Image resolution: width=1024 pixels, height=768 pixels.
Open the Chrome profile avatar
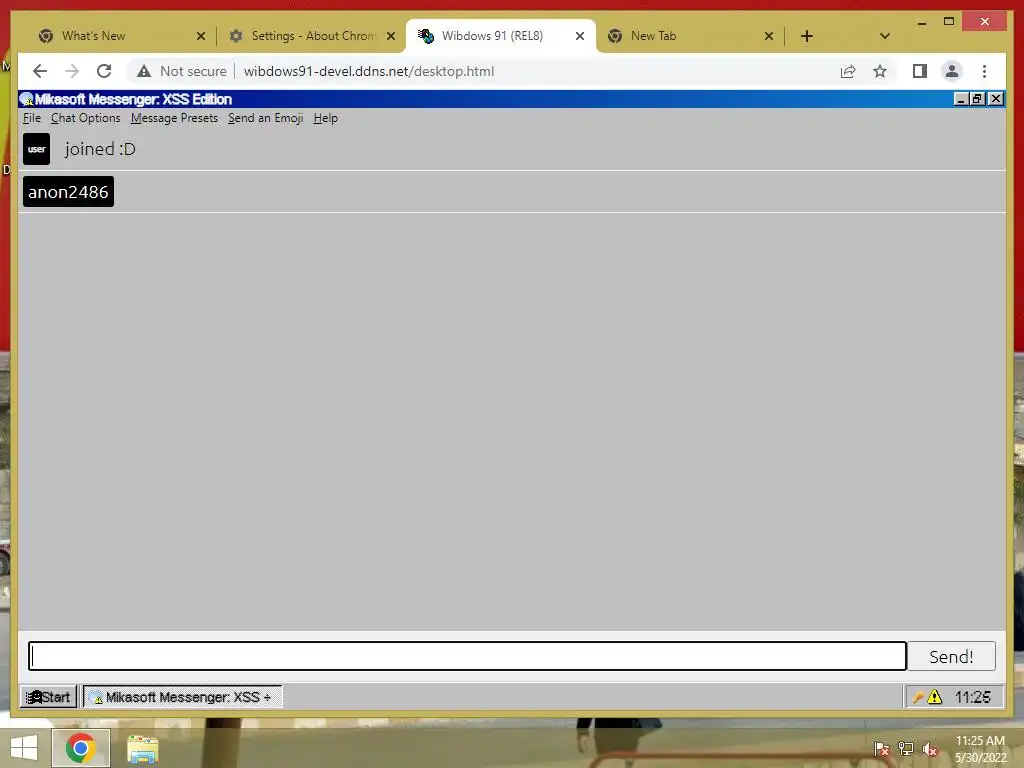[952, 71]
